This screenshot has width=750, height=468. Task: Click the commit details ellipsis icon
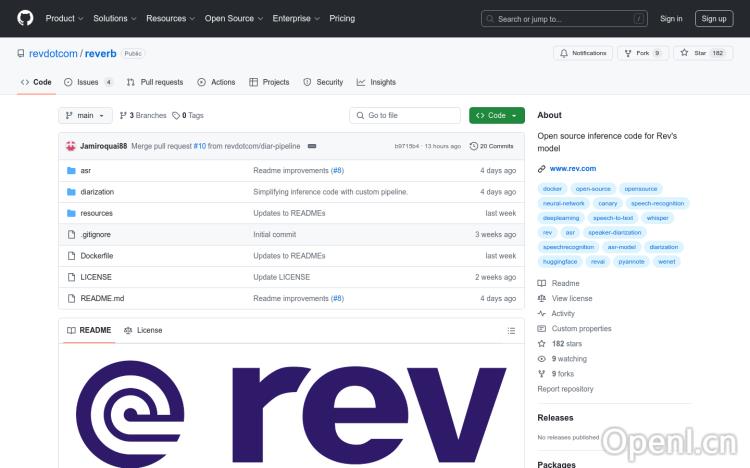click(312, 146)
